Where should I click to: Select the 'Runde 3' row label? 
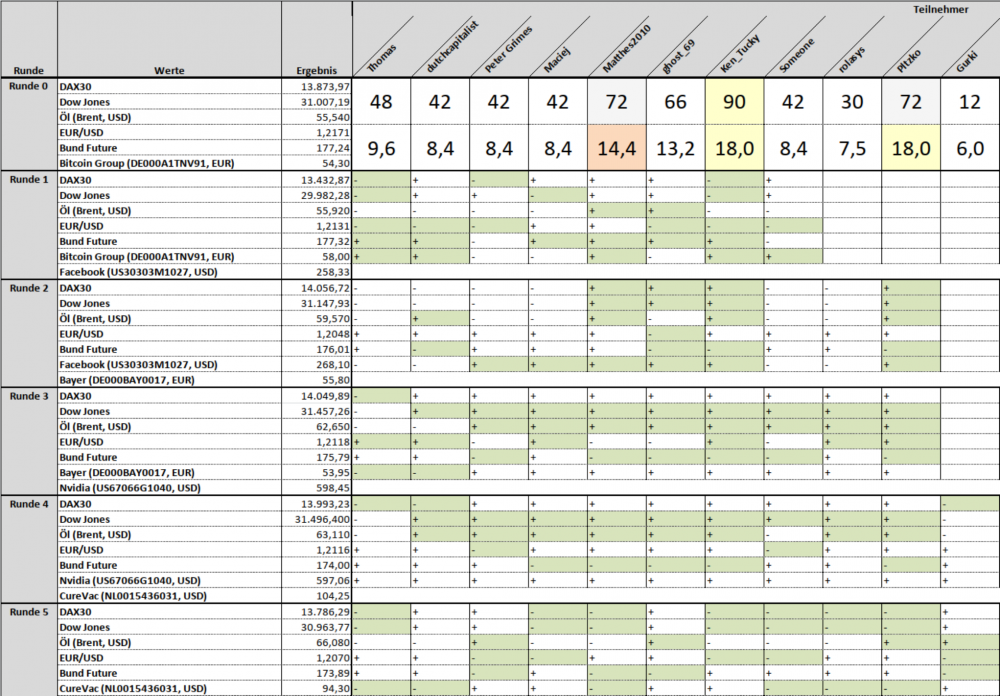(29, 396)
